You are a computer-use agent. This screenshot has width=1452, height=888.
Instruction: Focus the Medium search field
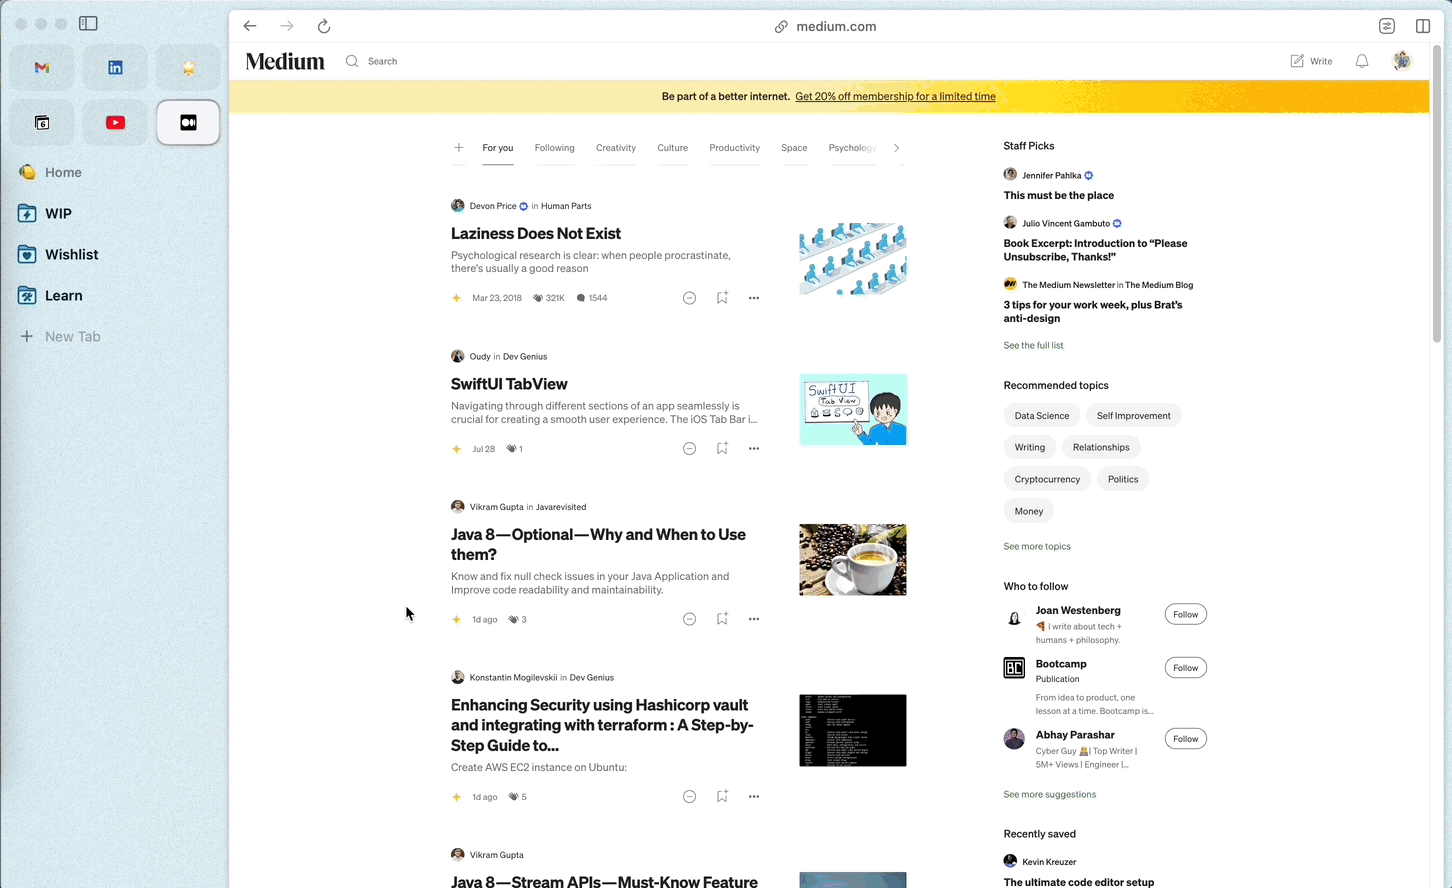pyautogui.click(x=383, y=61)
